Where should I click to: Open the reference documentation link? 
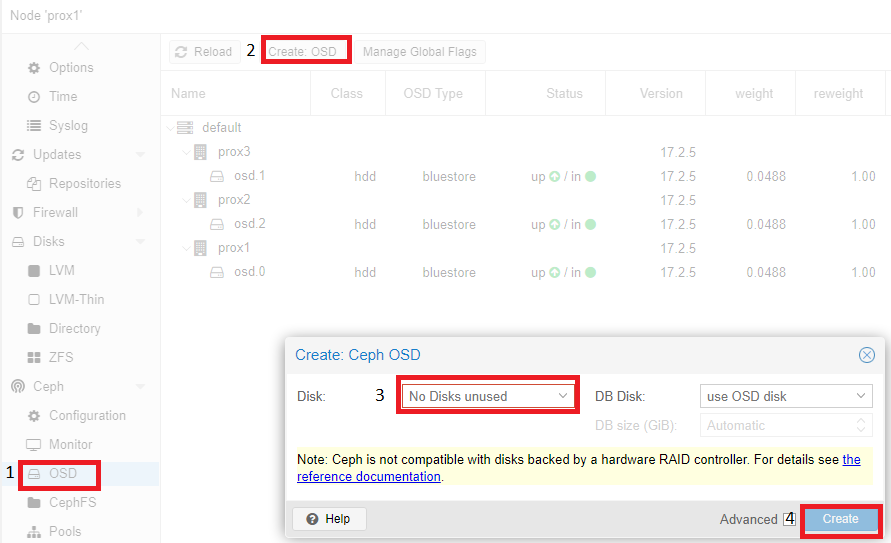coord(369,477)
